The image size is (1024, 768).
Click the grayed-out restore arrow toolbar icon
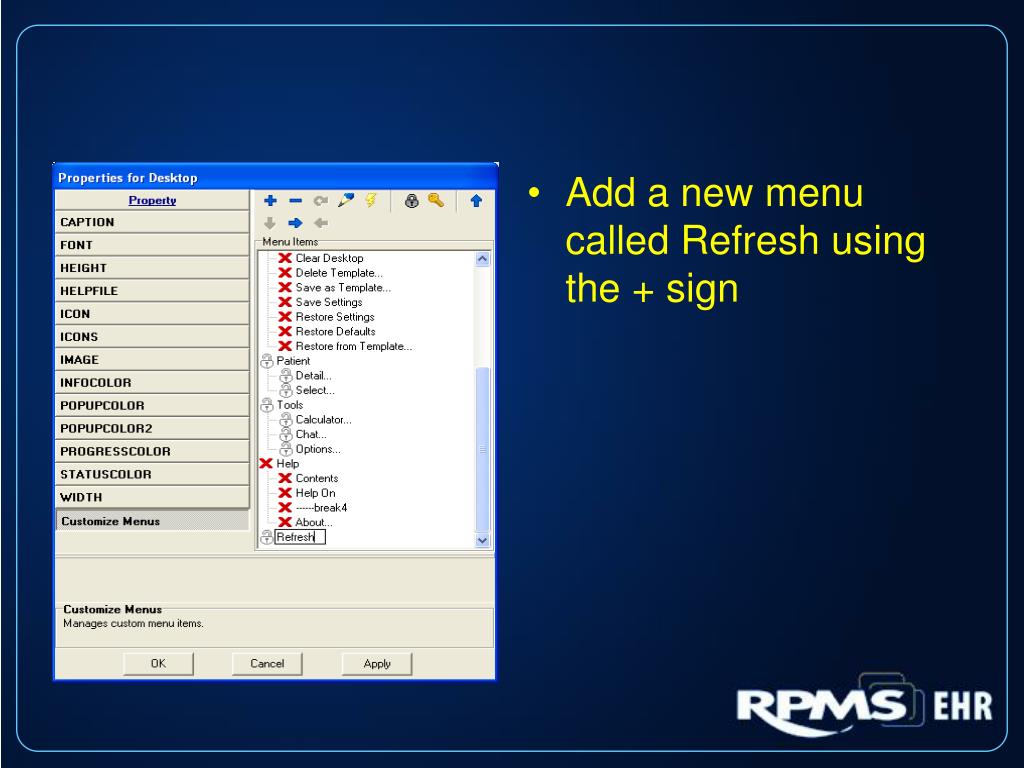321,200
